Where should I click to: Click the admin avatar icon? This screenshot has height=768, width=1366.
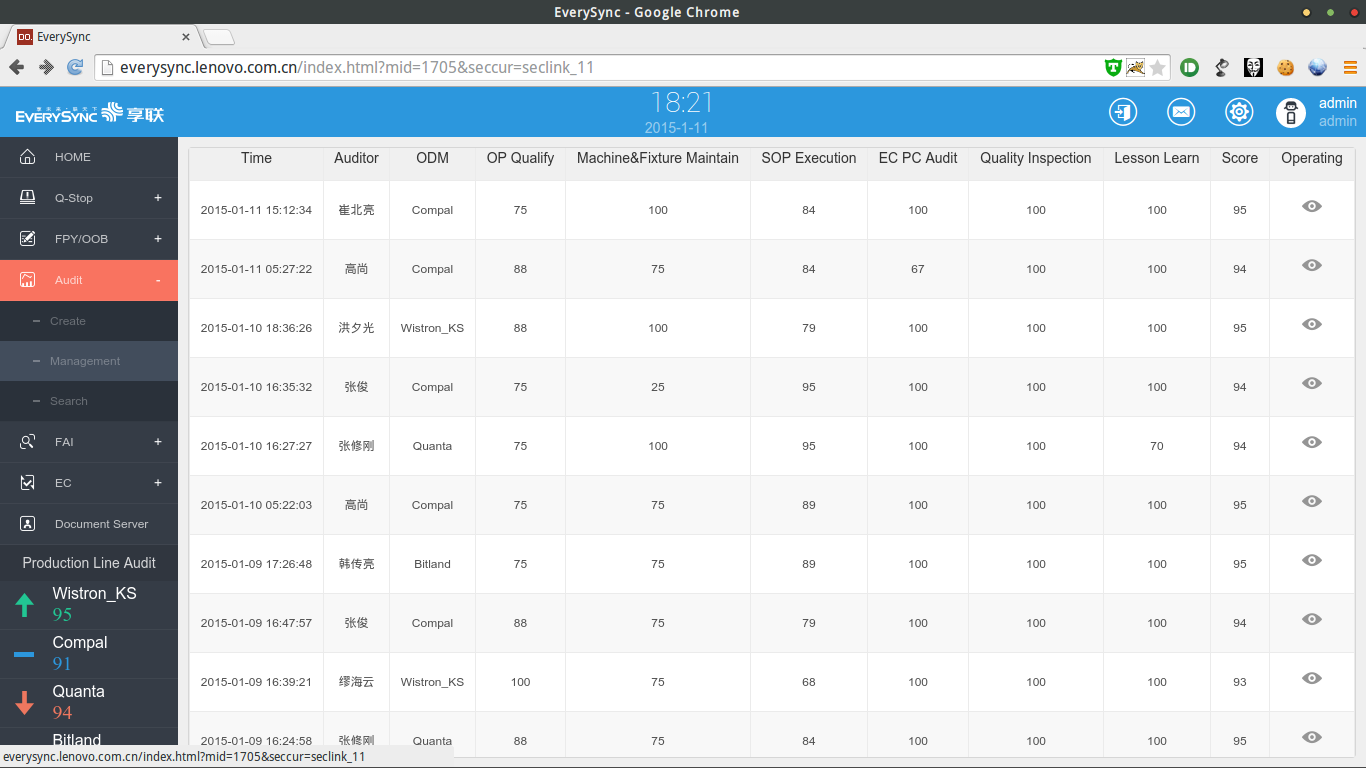click(1291, 112)
